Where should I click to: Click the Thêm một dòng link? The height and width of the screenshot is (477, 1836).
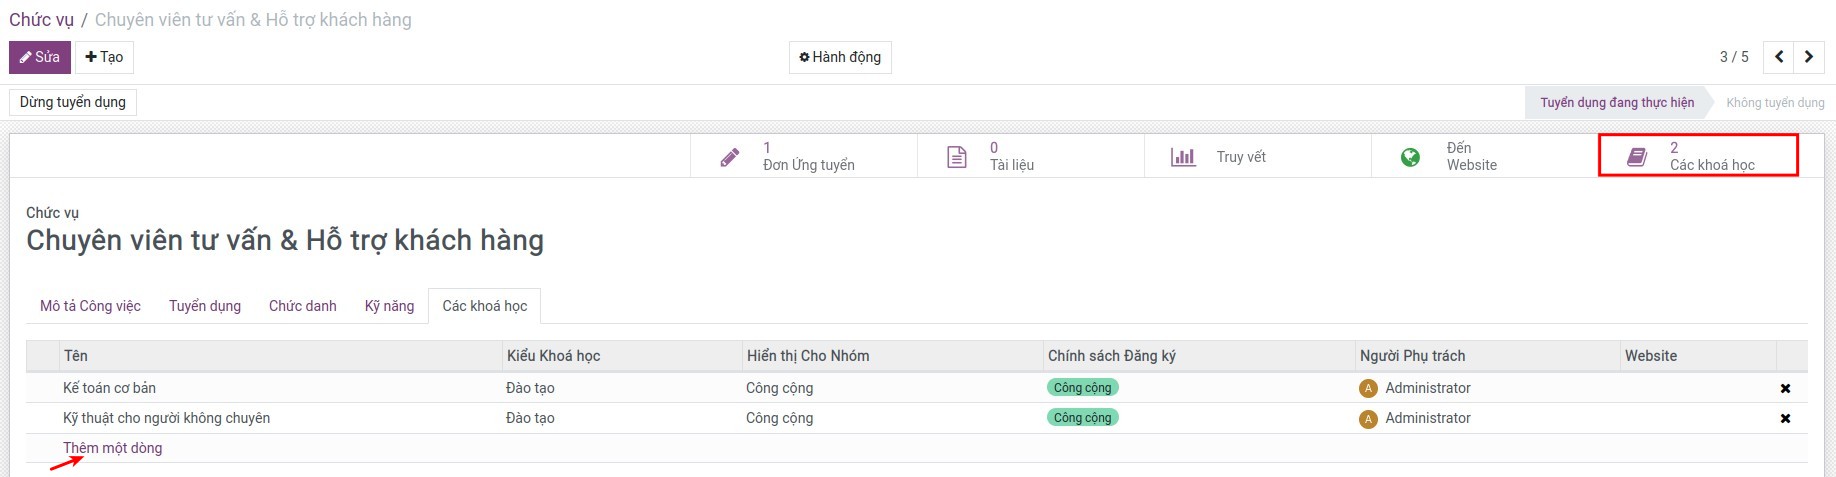[112, 448]
